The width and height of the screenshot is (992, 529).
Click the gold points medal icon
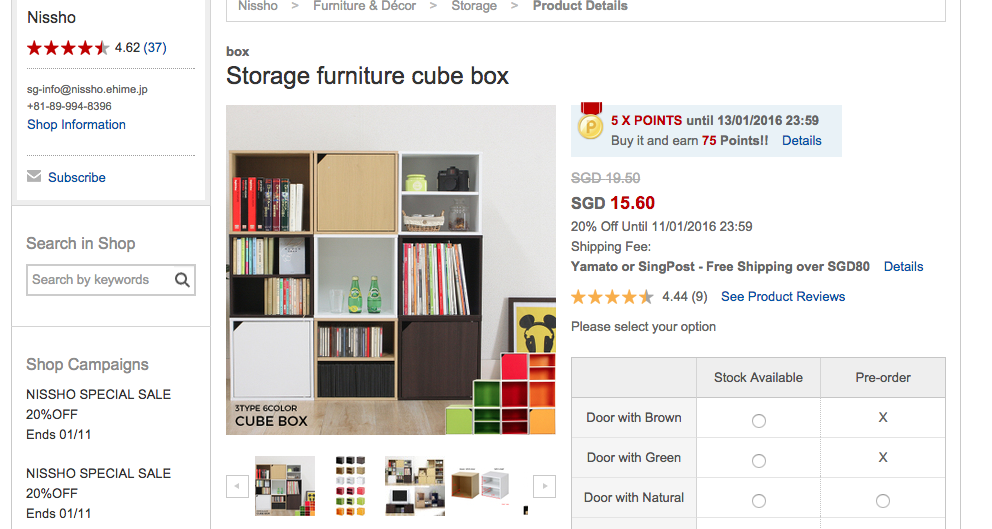pyautogui.click(x=590, y=126)
